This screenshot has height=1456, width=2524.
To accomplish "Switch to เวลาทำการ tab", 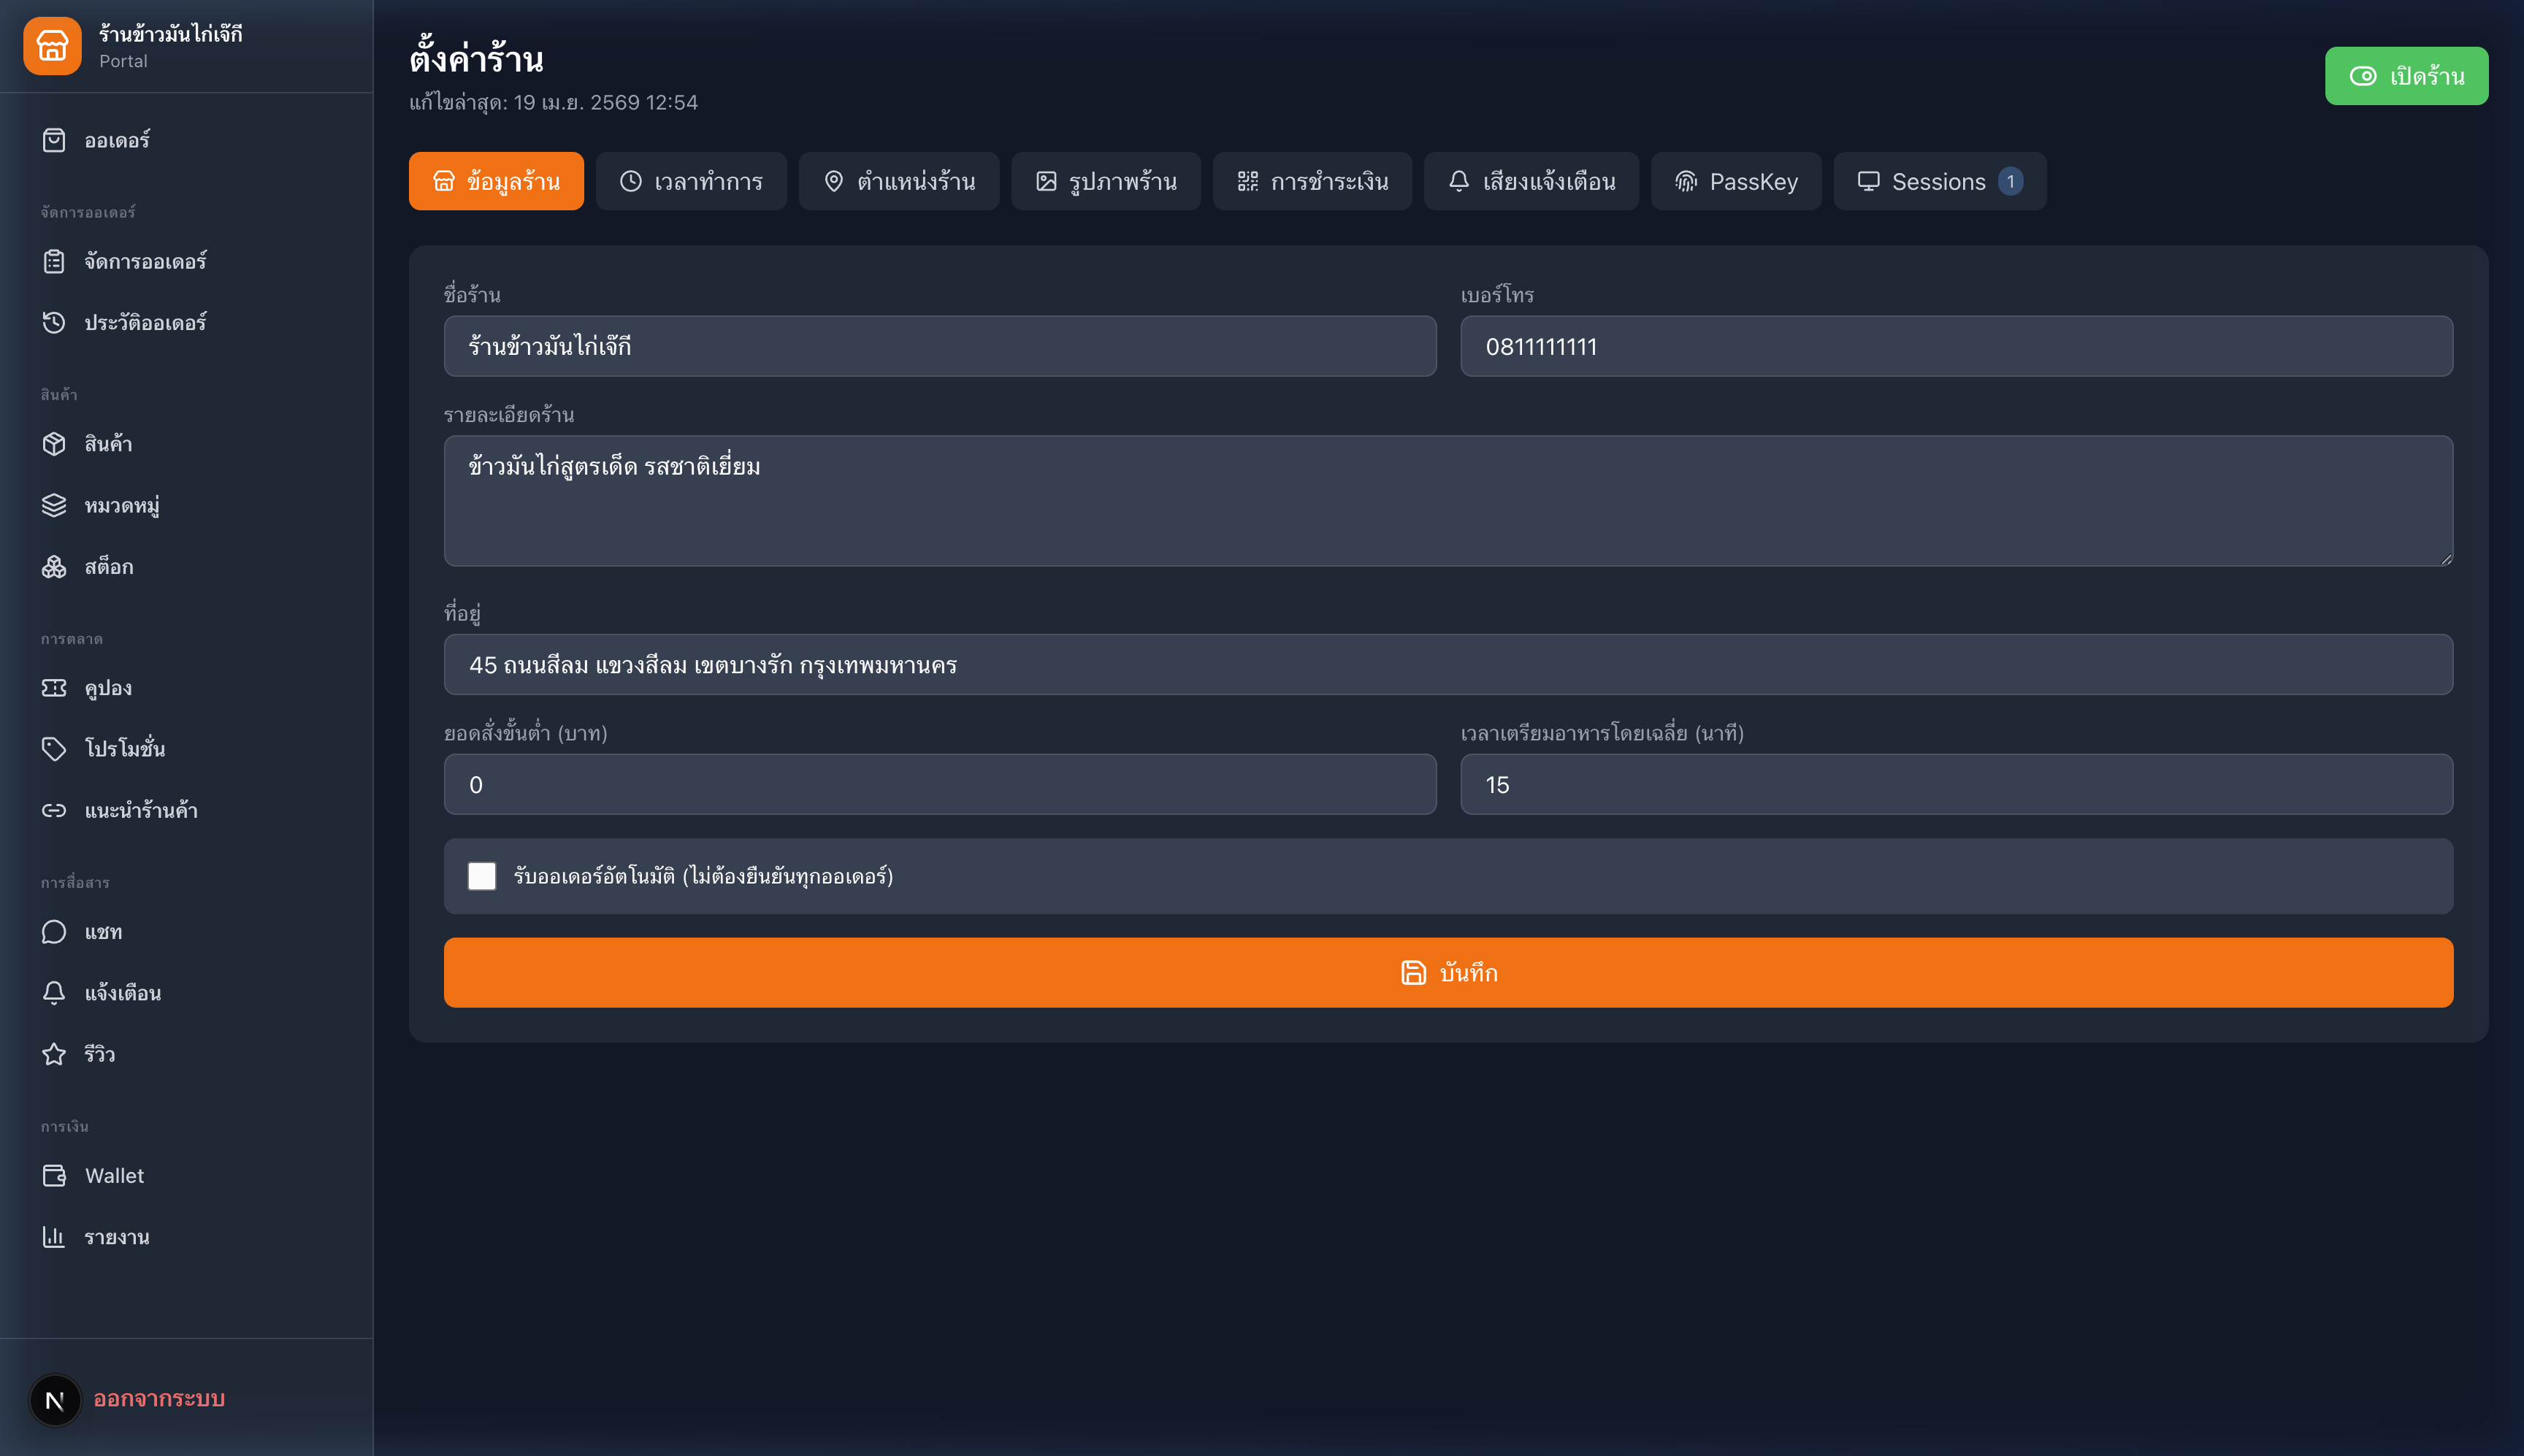I will 691,181.
